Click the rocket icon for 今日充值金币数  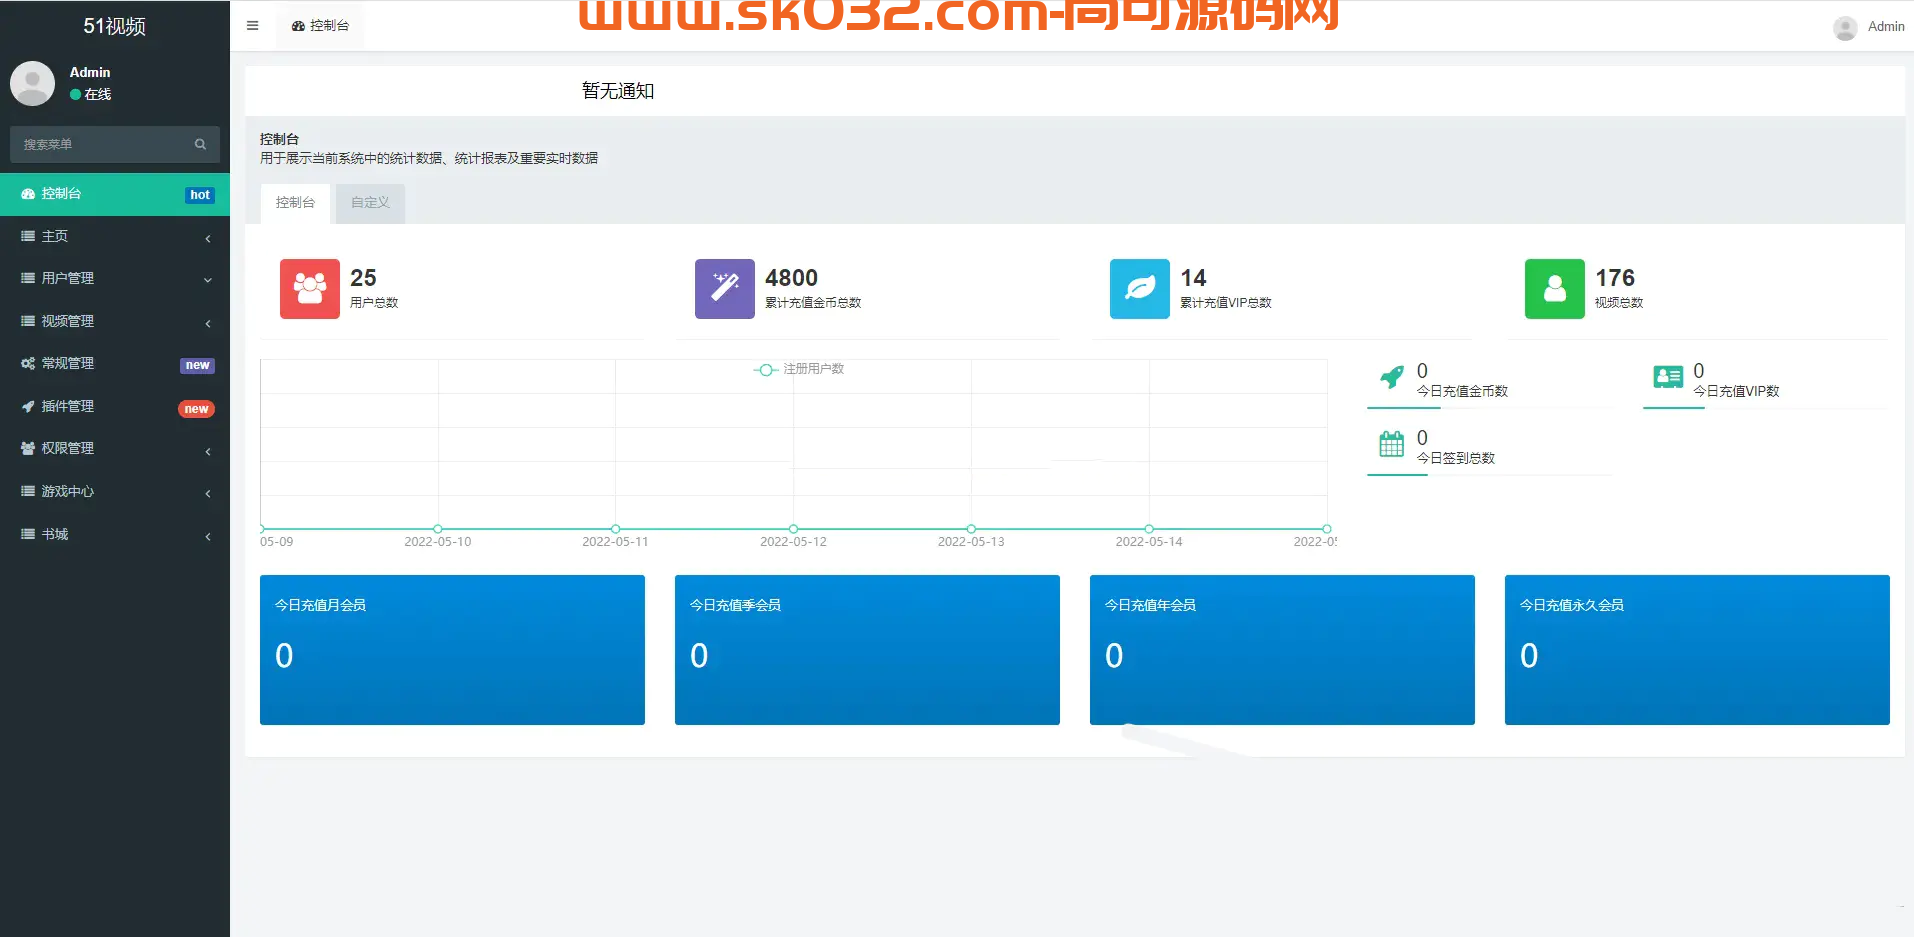[1391, 378]
